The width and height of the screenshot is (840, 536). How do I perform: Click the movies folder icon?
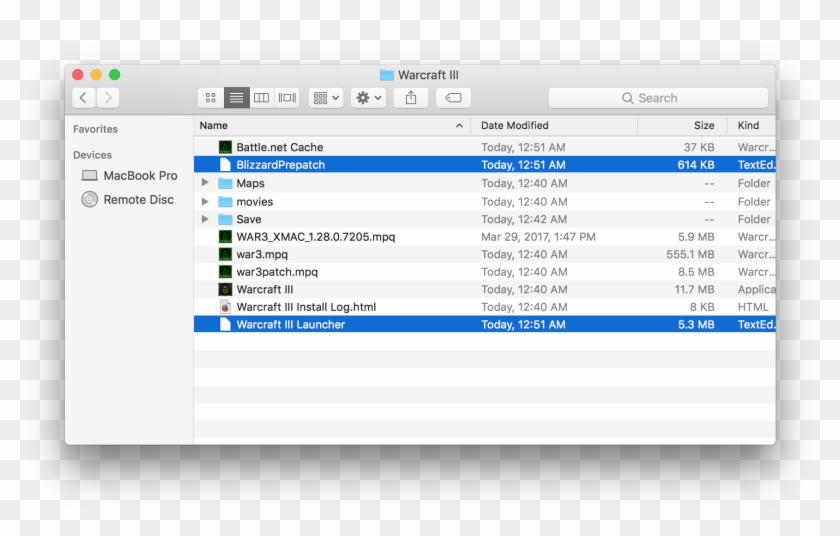tap(225, 202)
